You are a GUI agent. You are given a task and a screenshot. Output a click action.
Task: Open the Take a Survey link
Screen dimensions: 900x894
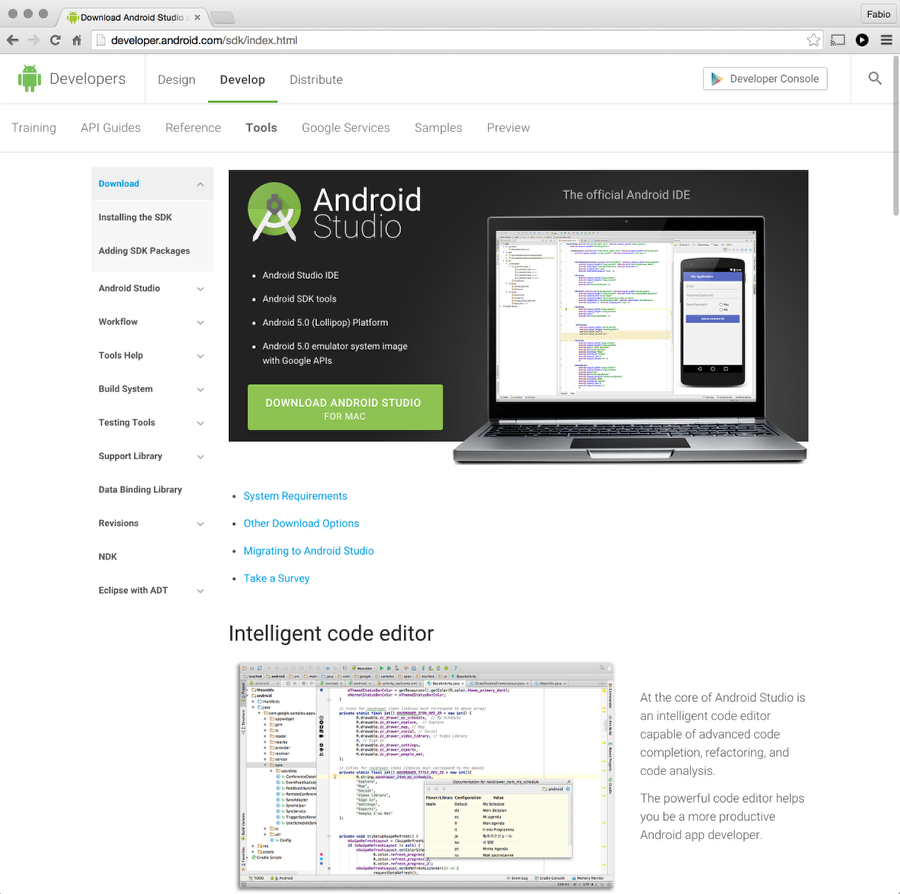pos(276,578)
